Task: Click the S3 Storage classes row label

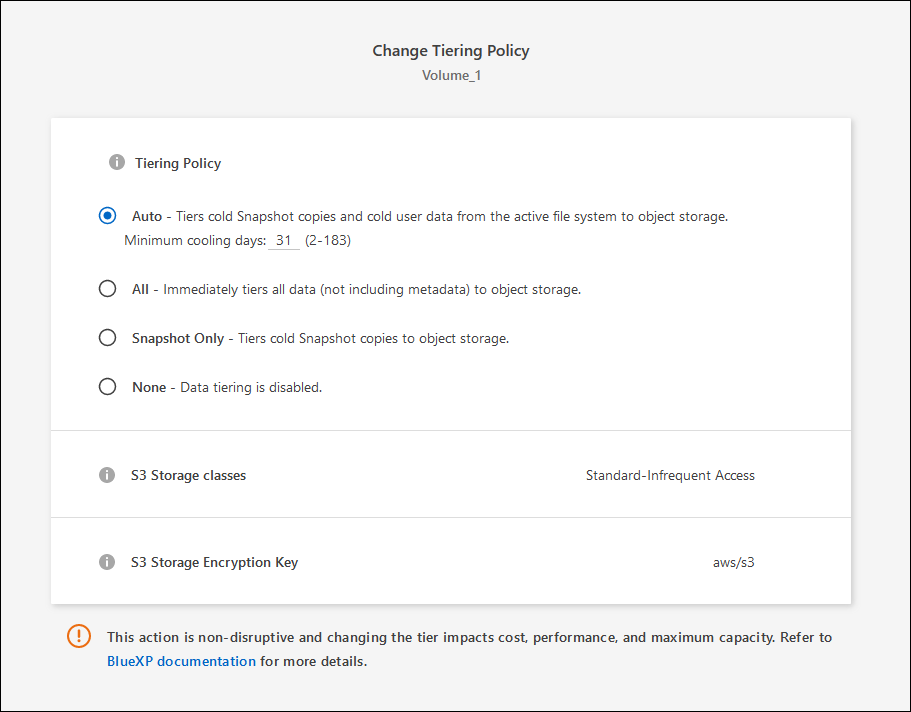Action: coord(188,475)
